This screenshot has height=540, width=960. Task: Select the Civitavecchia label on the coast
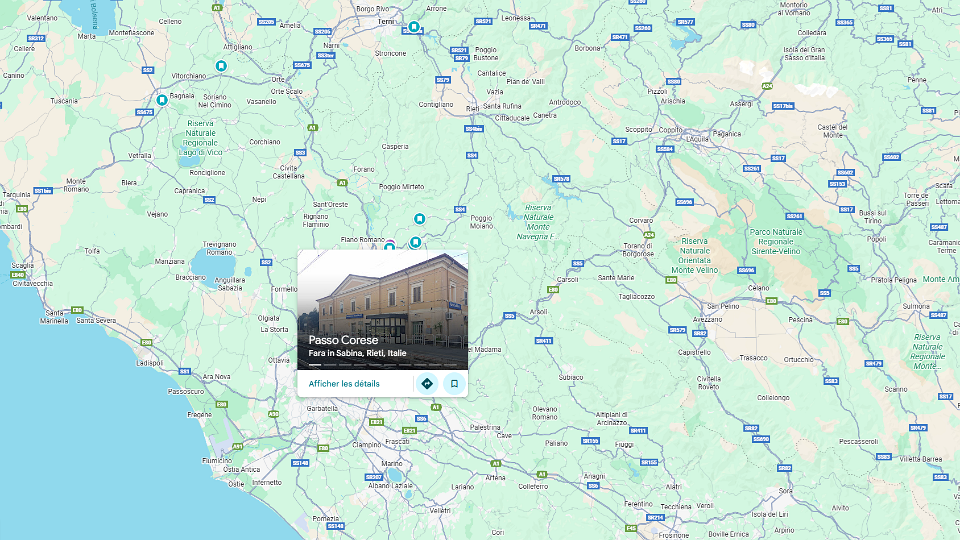coord(32,283)
